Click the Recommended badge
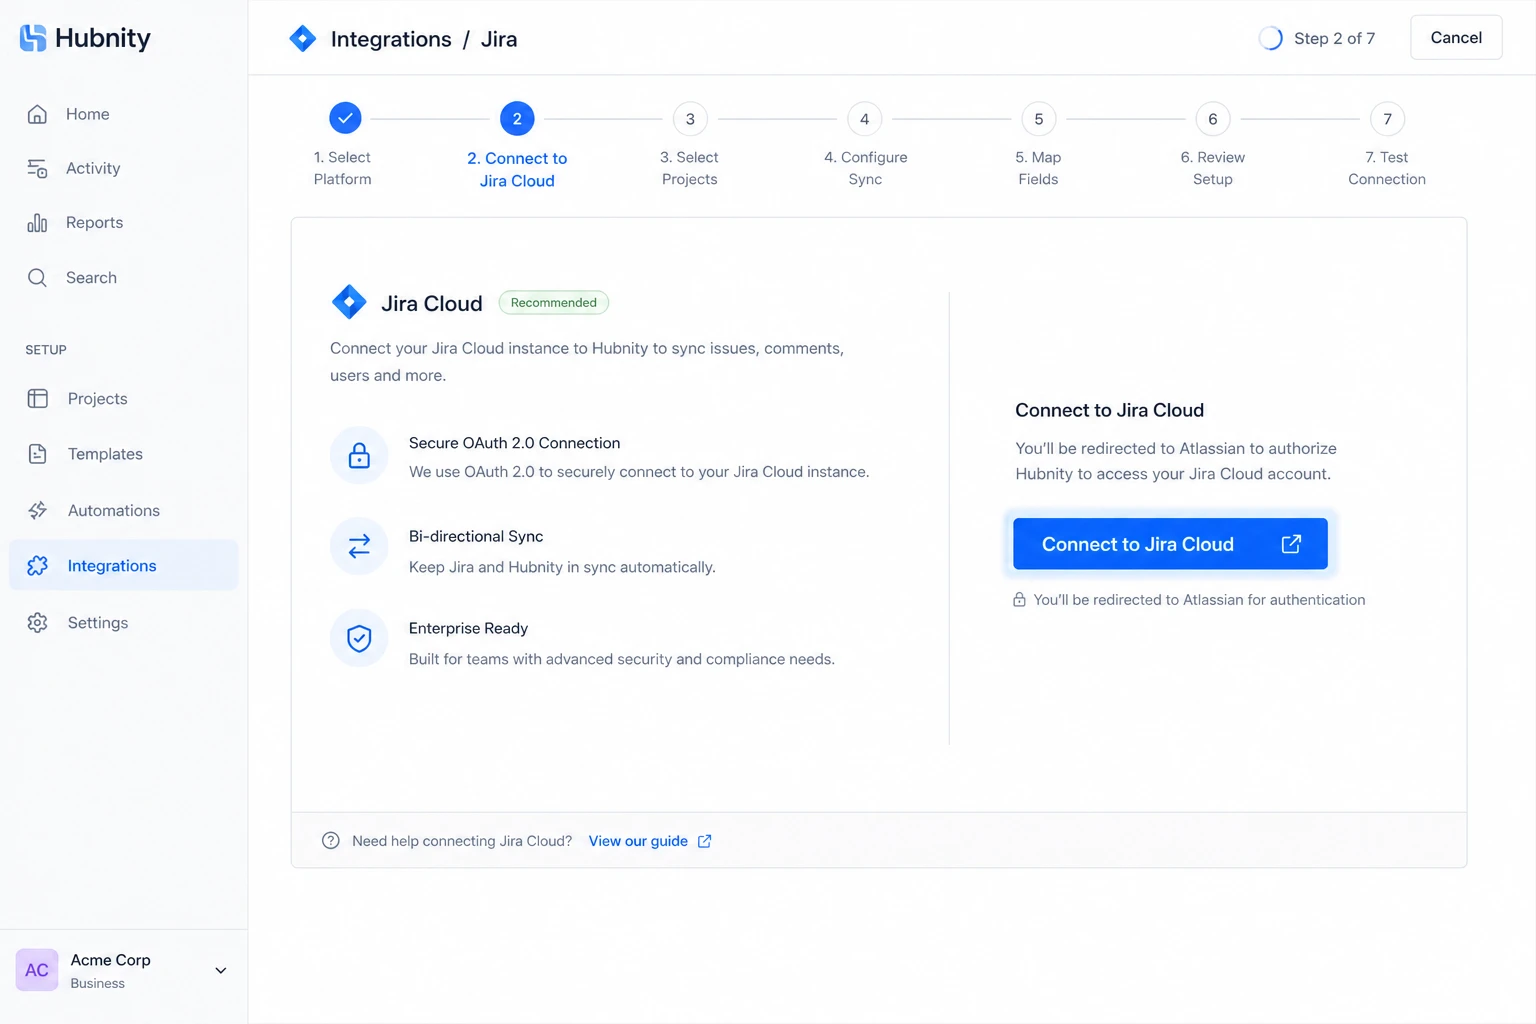The width and height of the screenshot is (1536, 1024). tap(554, 303)
